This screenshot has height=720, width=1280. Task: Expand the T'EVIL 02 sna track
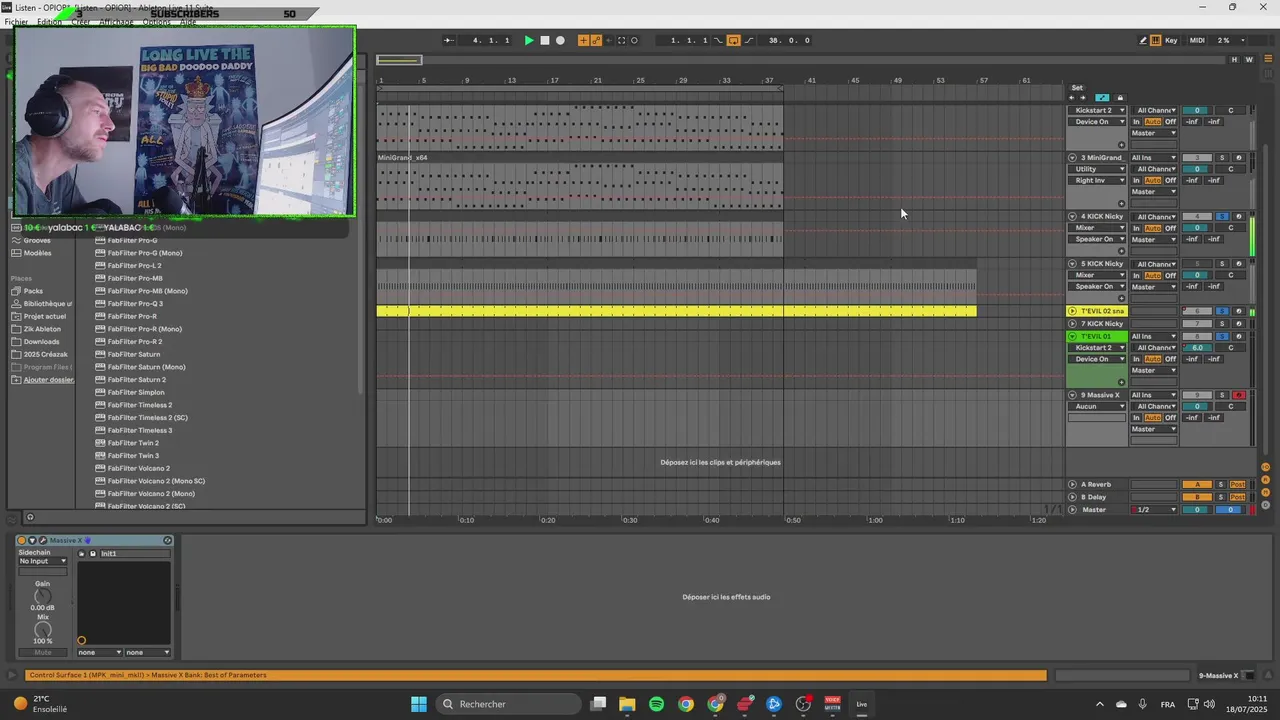pos(1072,311)
